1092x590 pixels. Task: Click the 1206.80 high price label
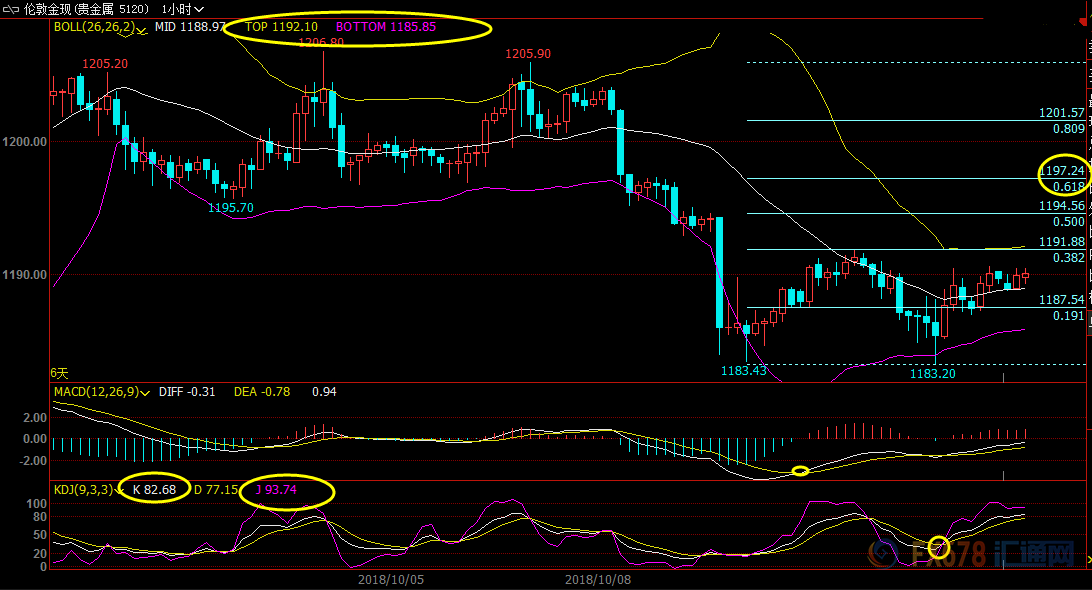tap(321, 43)
